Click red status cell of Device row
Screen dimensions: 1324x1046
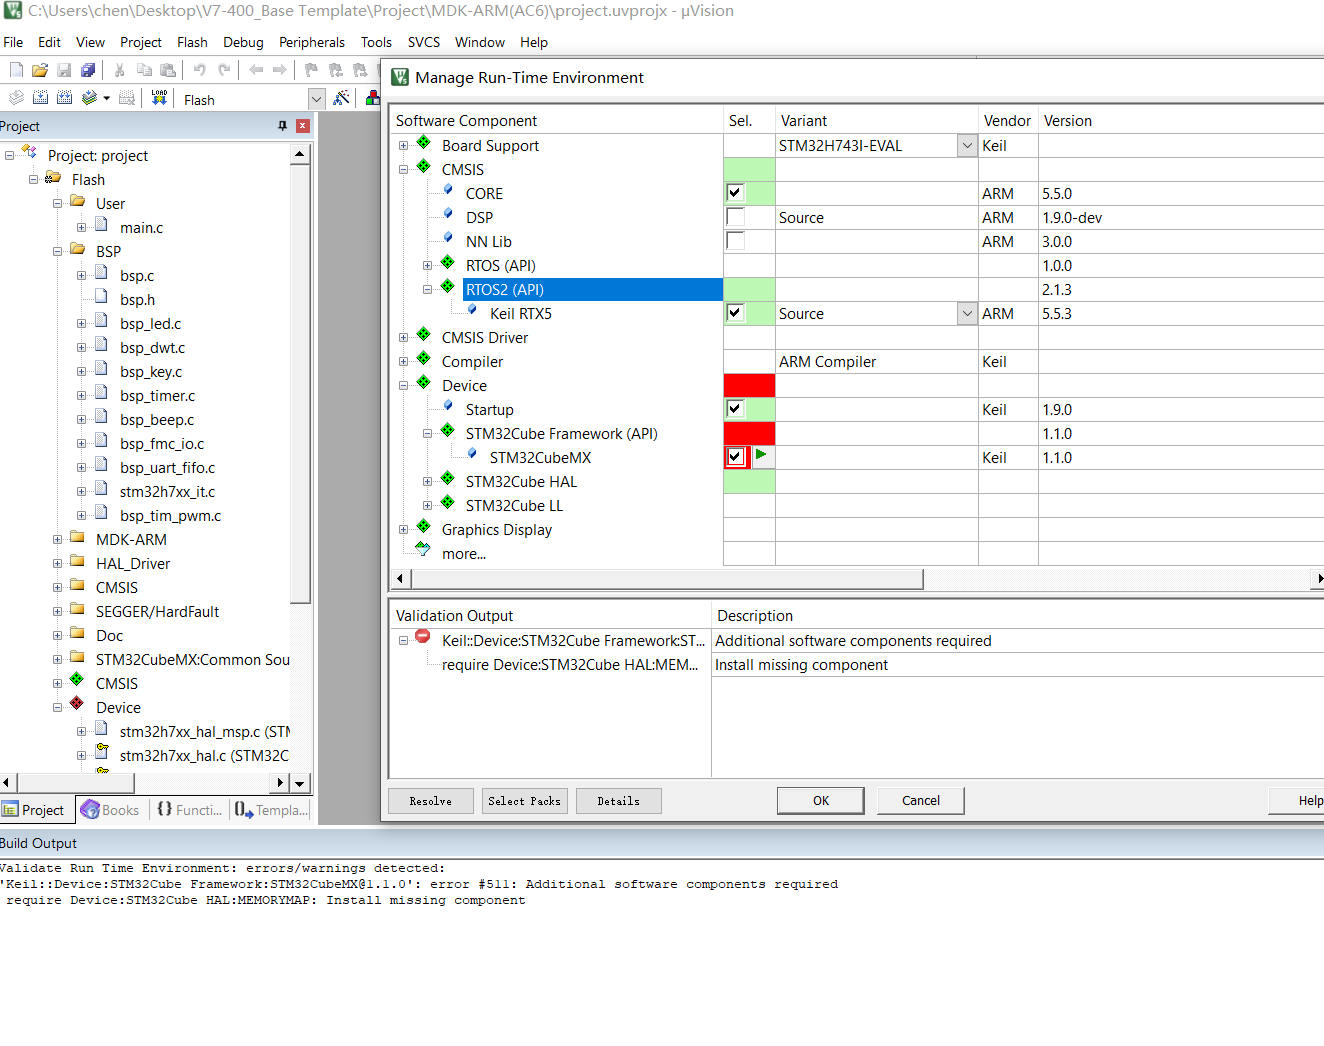pos(749,385)
